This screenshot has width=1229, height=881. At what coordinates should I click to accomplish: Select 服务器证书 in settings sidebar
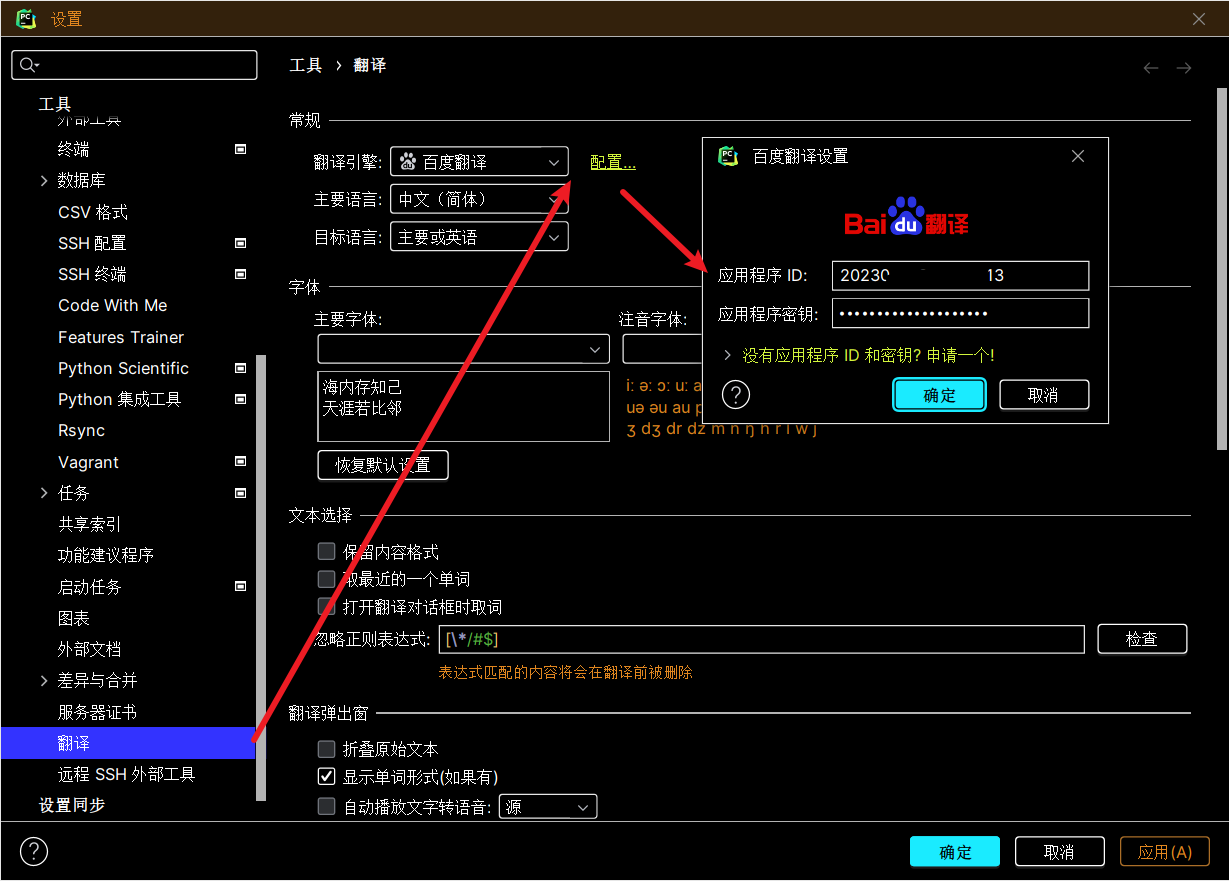(97, 712)
